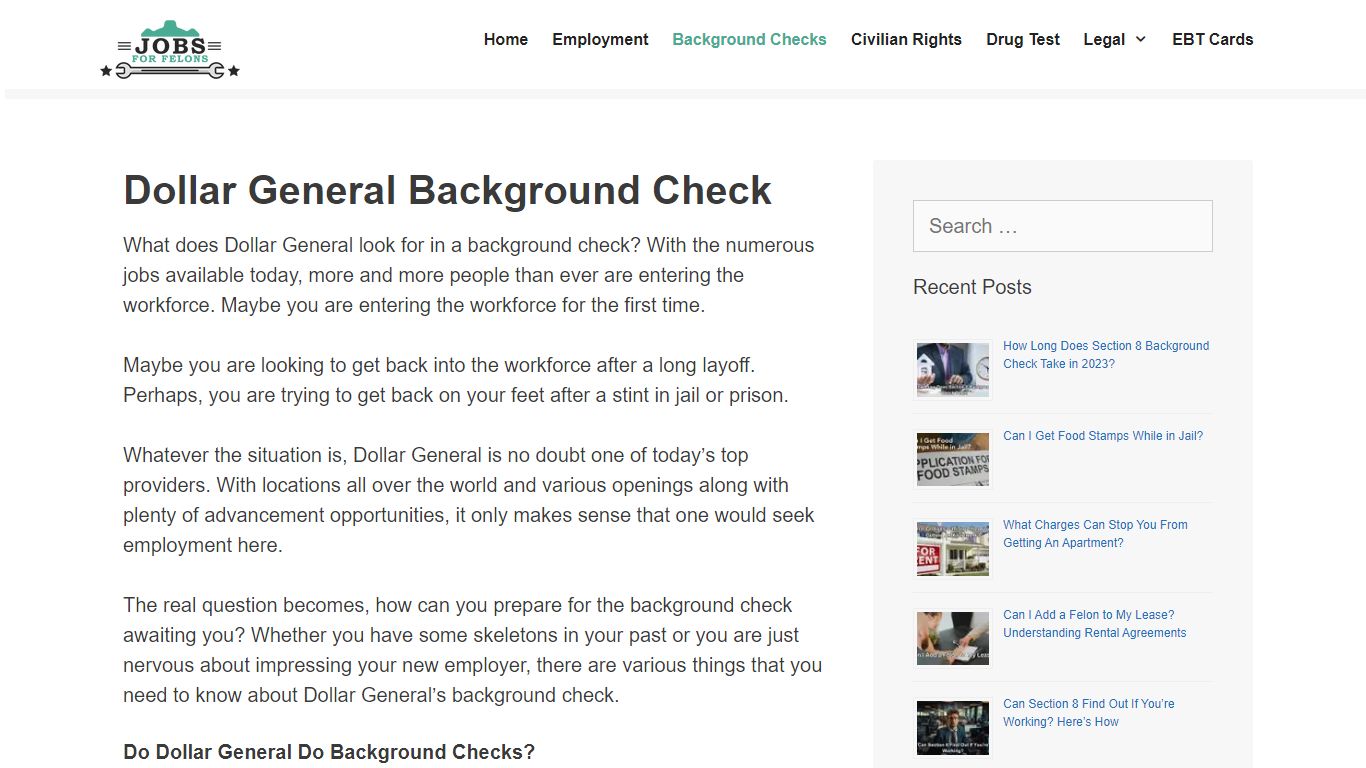
Task: Open Can I Get Food Stamps While in Jail post
Action: tap(1103, 436)
